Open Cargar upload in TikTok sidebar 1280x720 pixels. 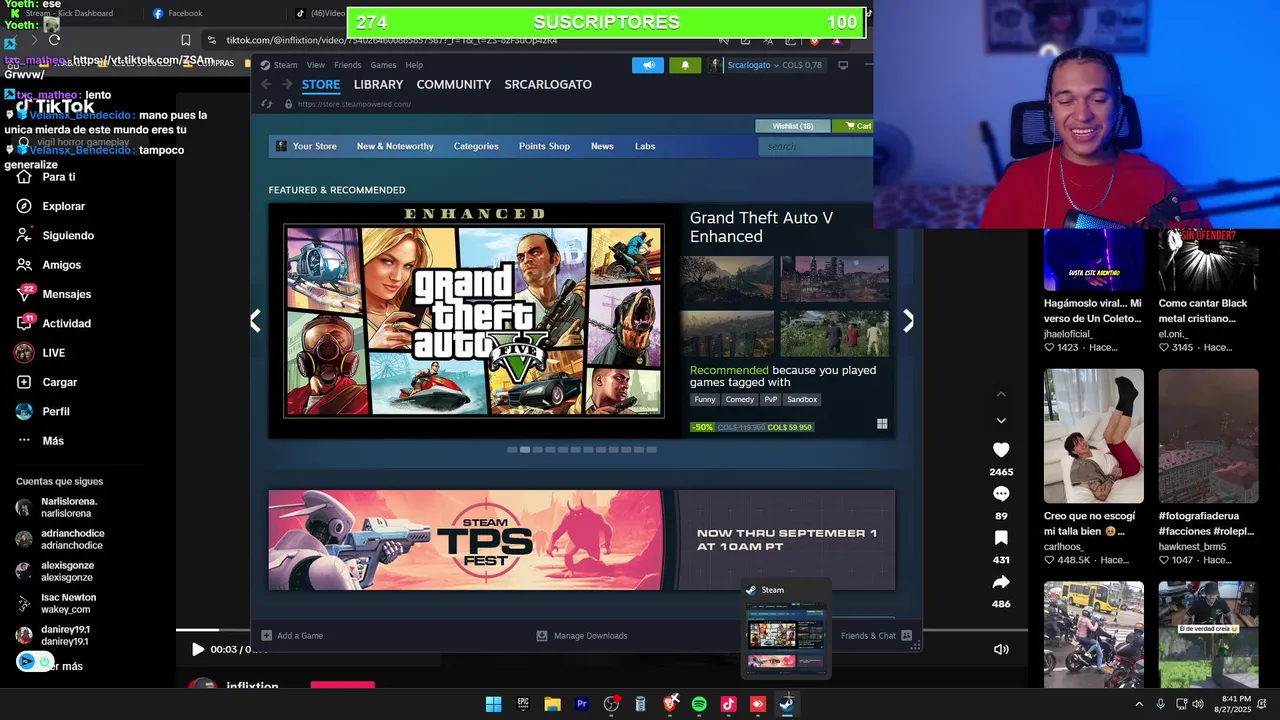(46, 382)
